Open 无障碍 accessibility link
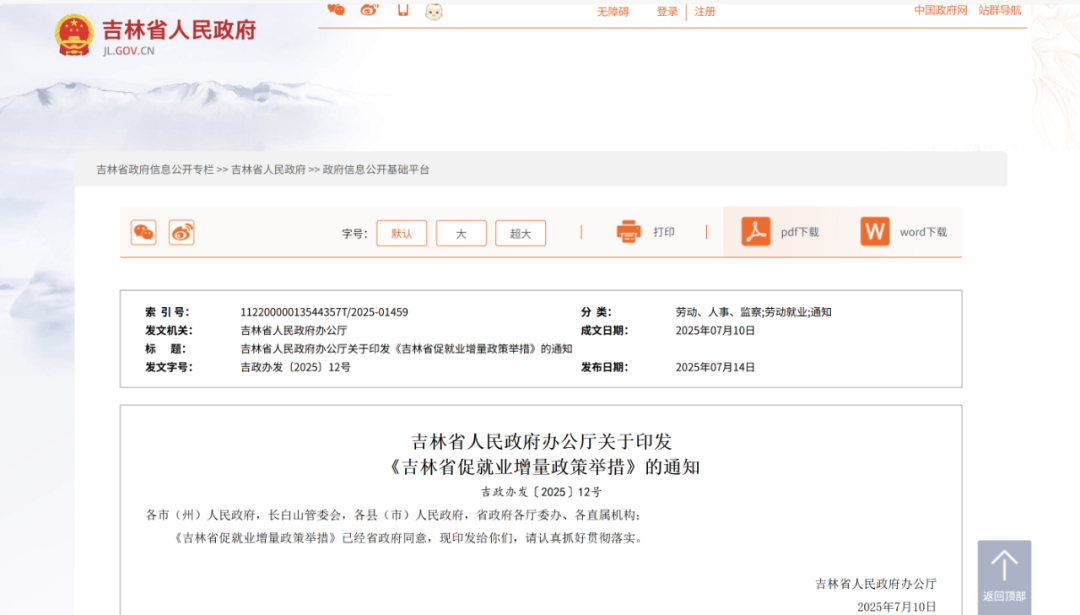Viewport: 1080px width, 615px height. (613, 12)
